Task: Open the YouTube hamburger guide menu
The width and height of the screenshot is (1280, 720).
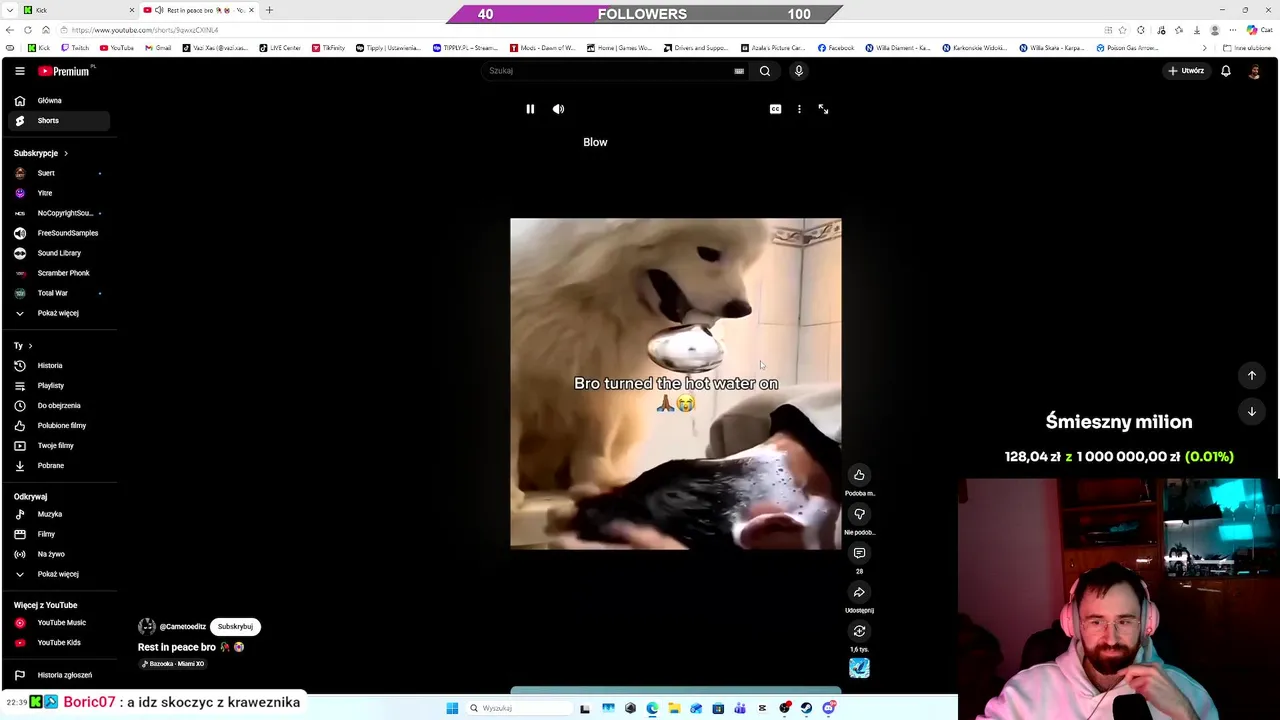Action: point(19,71)
